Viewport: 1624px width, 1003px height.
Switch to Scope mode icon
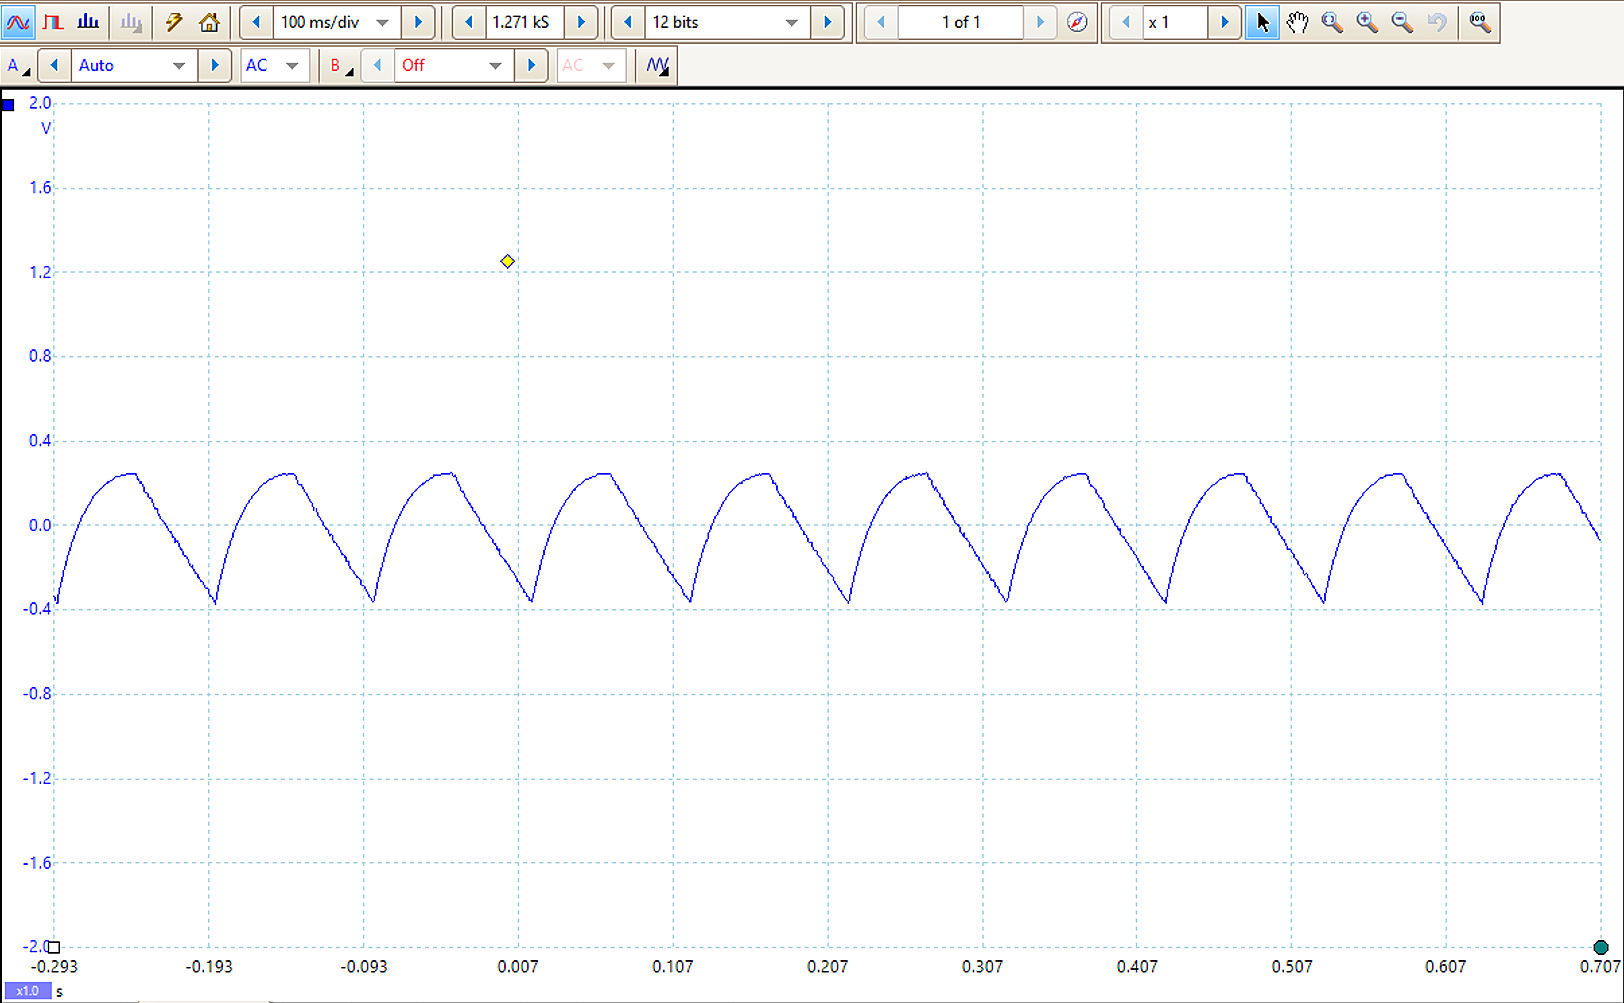tap(18, 22)
